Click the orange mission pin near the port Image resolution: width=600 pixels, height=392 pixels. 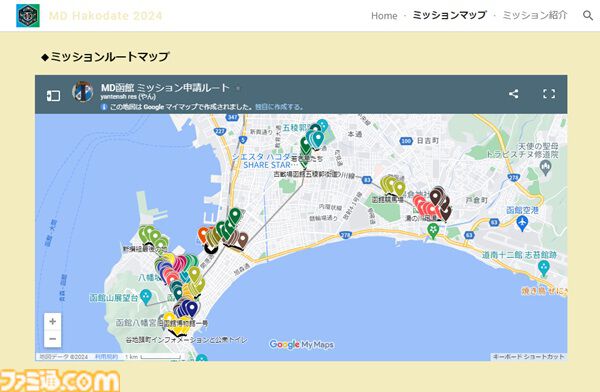point(203,234)
